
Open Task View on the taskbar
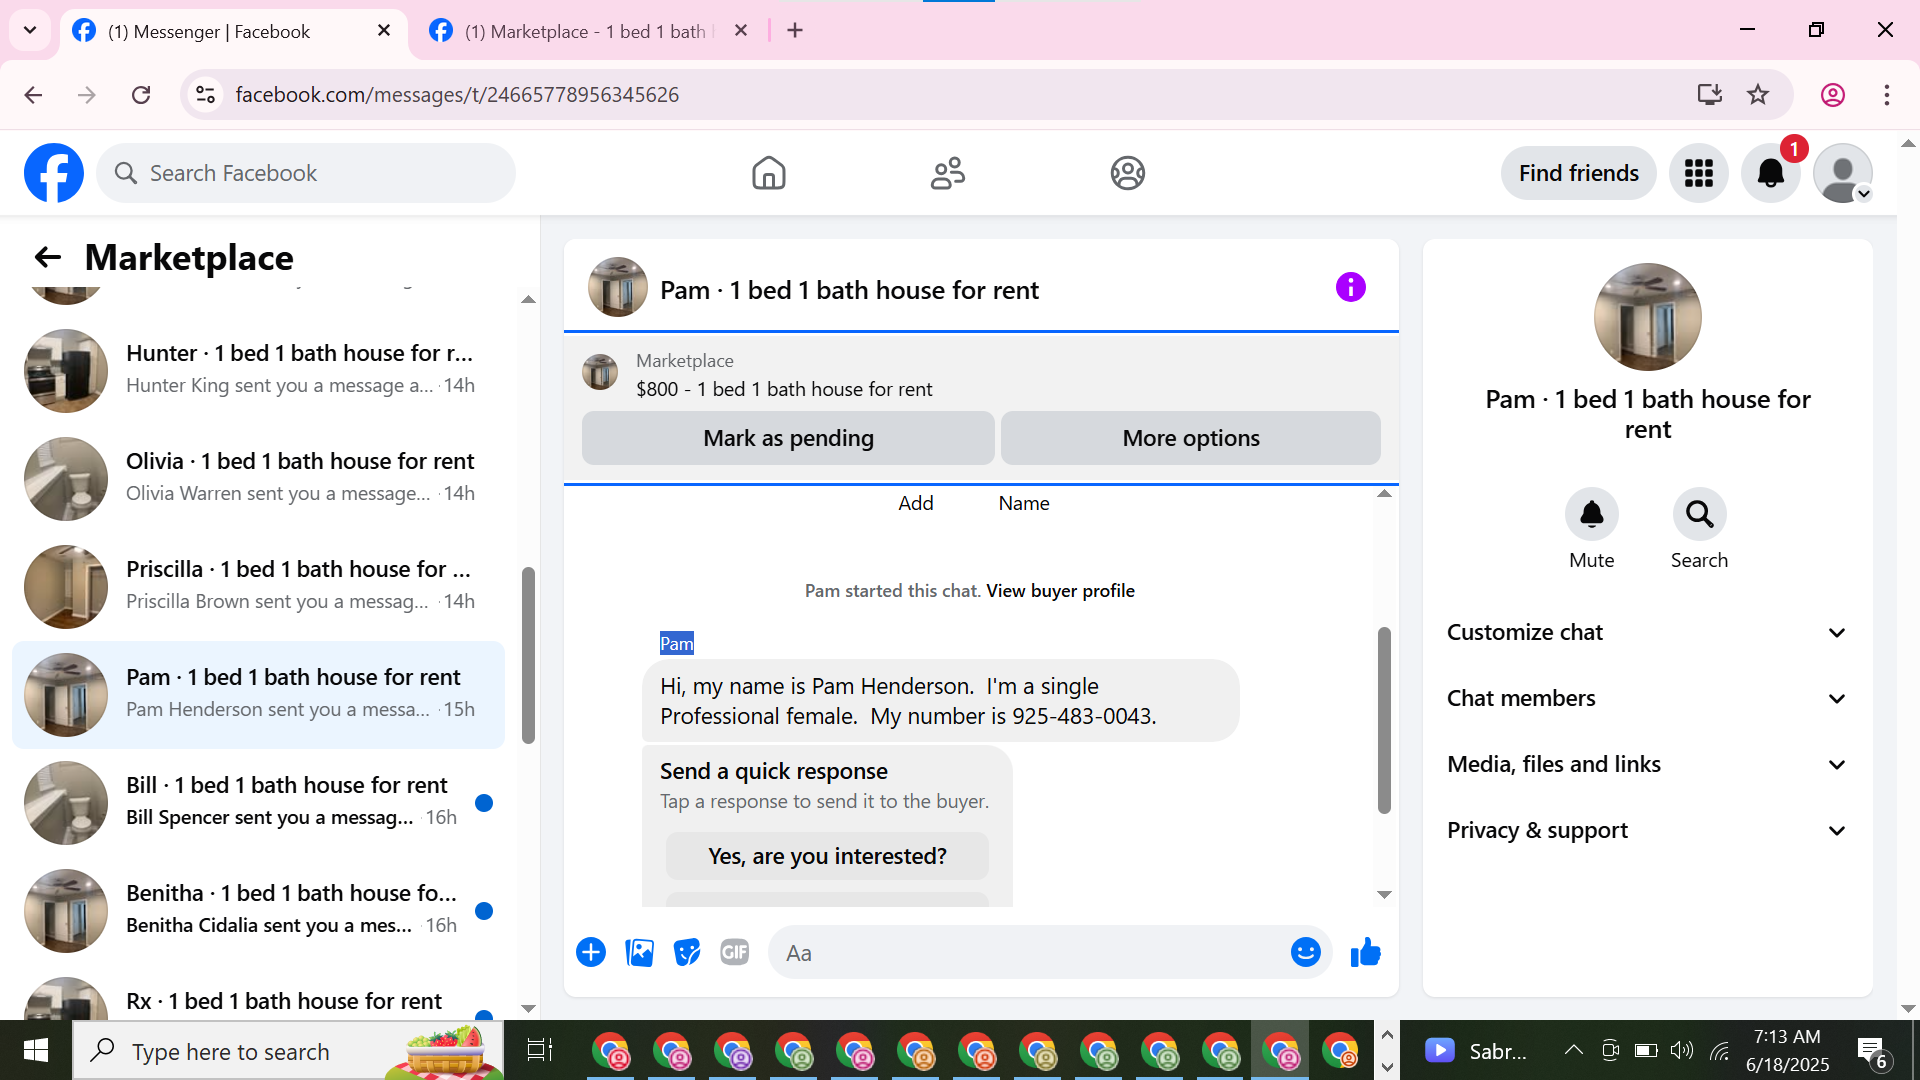pos(540,1050)
